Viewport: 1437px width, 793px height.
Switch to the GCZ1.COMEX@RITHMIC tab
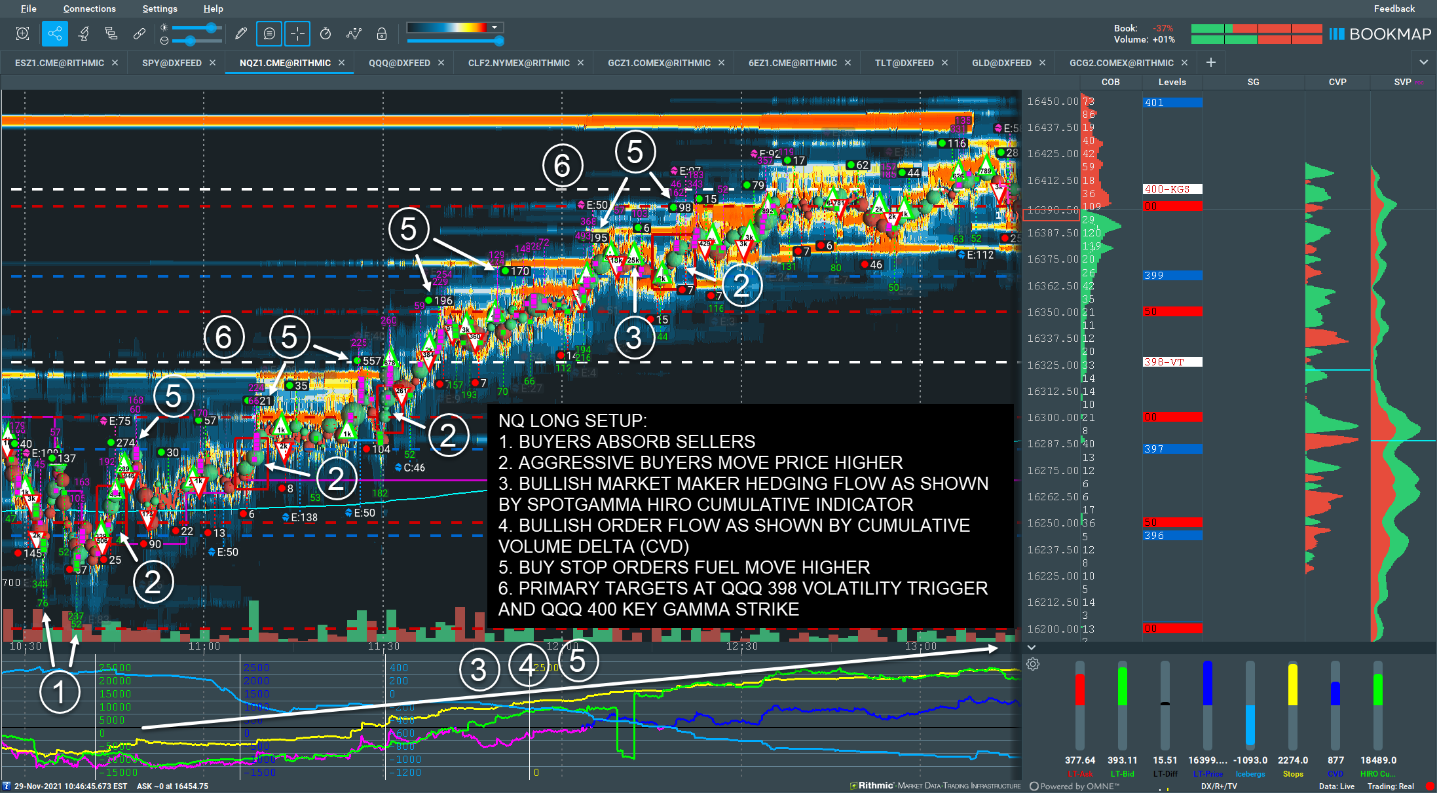[661, 63]
